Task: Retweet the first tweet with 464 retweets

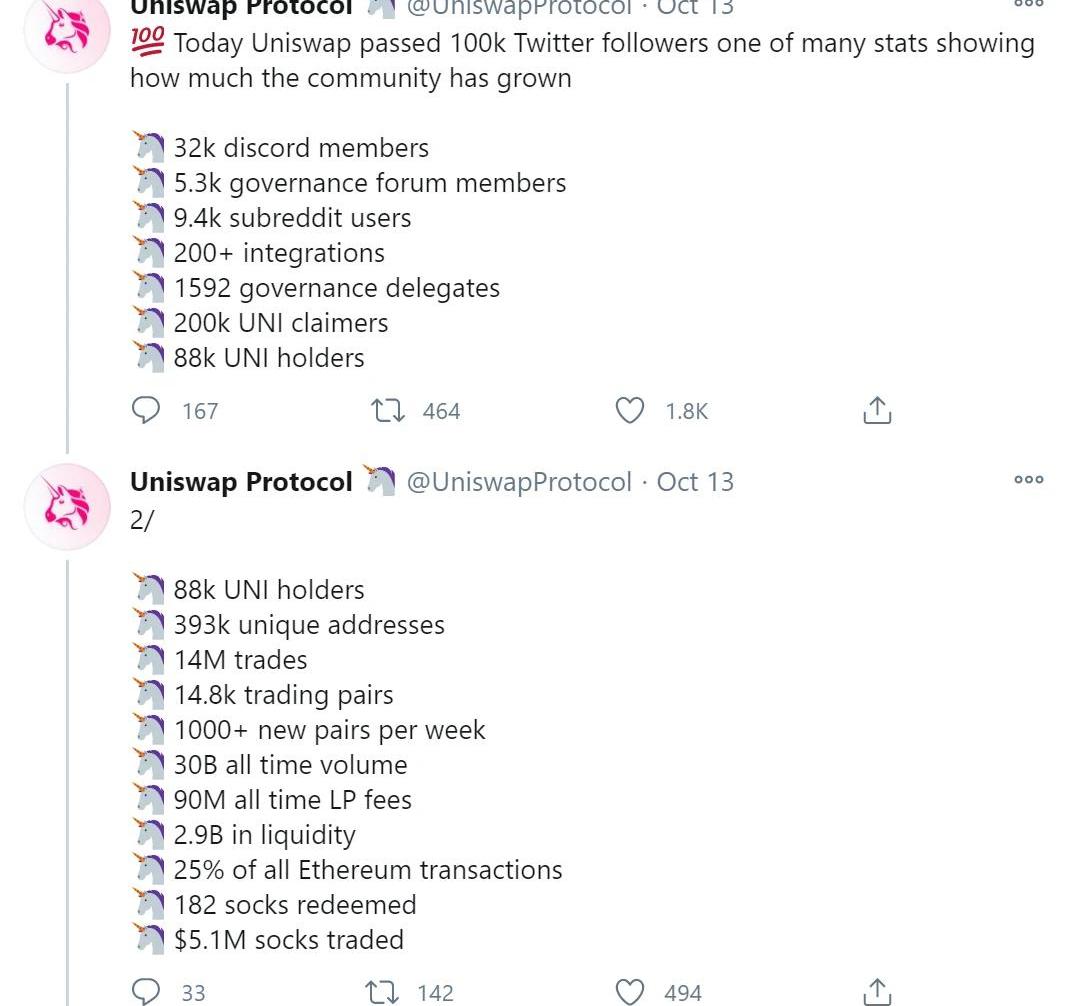Action: [387, 410]
